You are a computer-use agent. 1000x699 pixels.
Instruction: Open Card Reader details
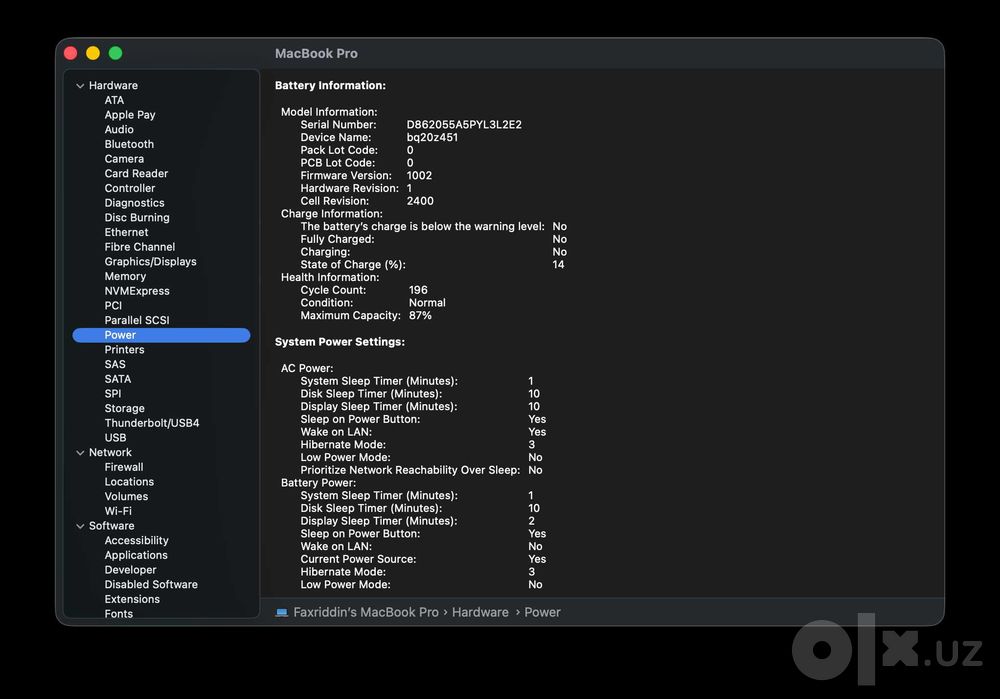[x=136, y=173]
